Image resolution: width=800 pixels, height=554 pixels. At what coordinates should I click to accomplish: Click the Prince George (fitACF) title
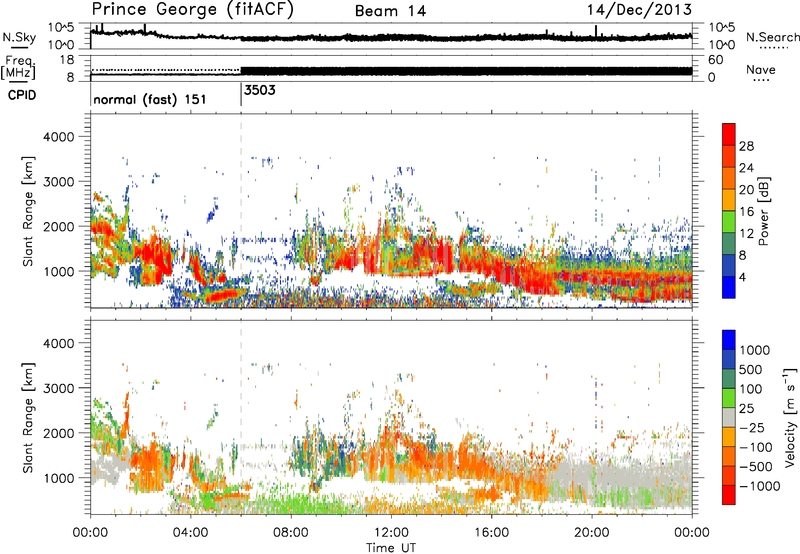pyautogui.click(x=192, y=10)
